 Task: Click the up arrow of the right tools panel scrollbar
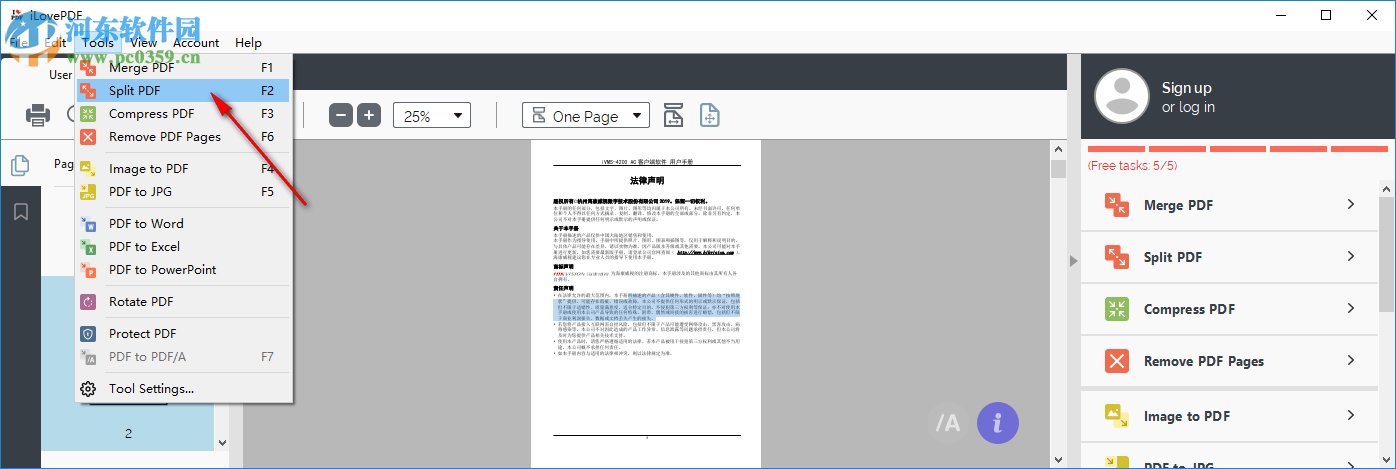(x=1387, y=187)
